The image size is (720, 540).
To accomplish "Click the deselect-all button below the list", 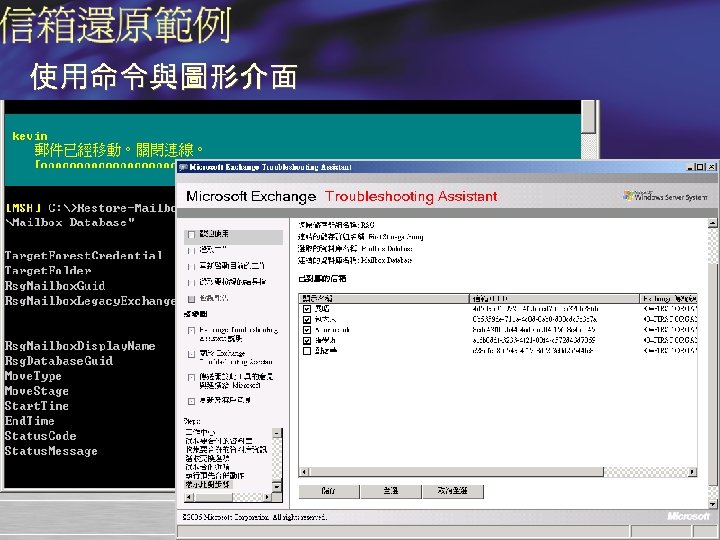I will (x=453, y=491).
